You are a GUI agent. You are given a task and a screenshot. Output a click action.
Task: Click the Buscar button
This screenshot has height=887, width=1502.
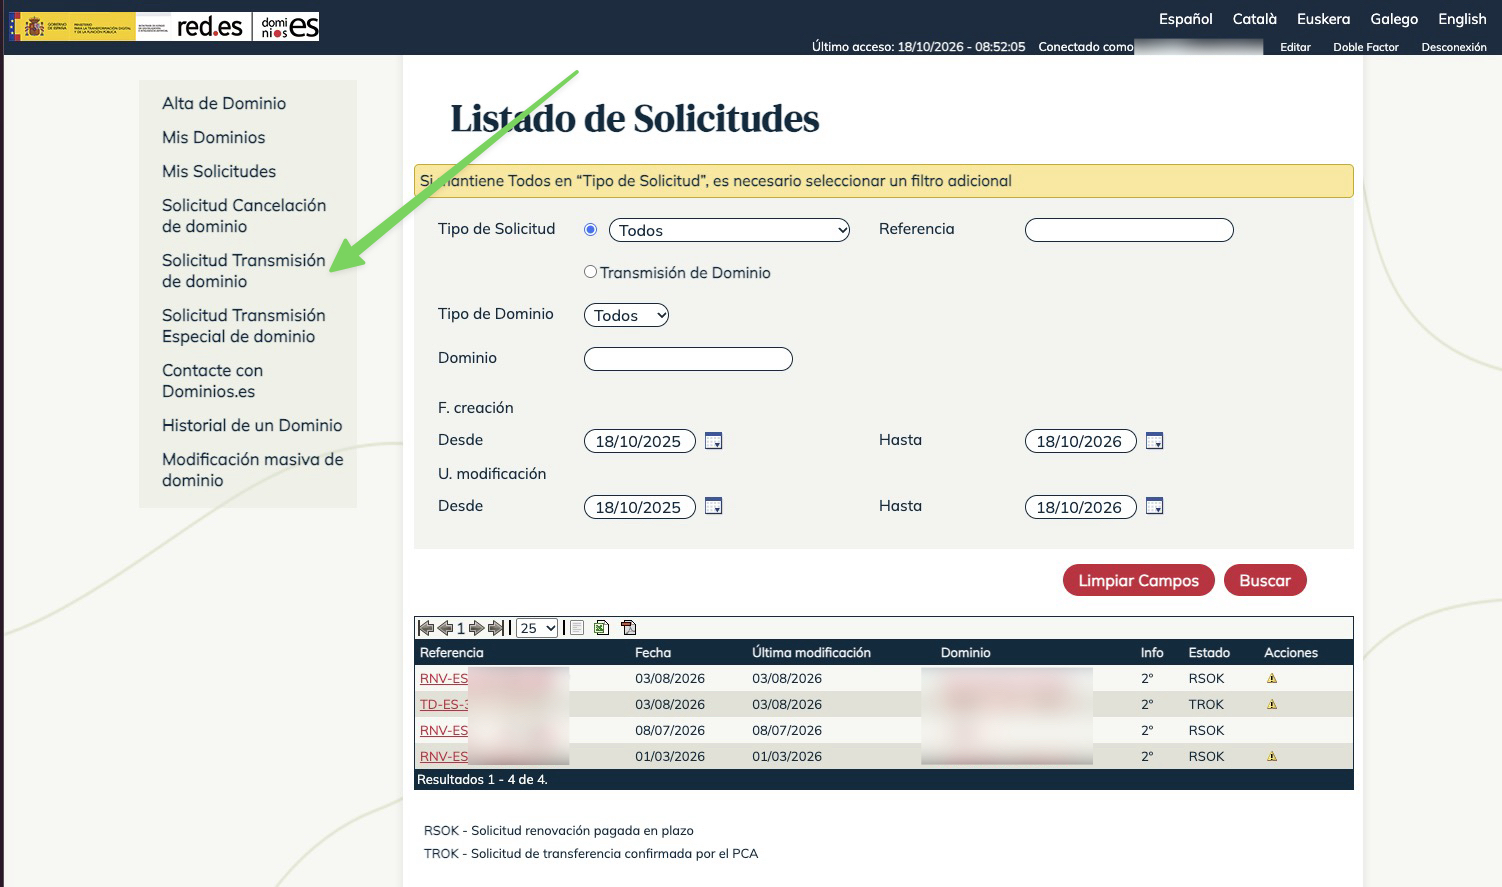coord(1265,580)
